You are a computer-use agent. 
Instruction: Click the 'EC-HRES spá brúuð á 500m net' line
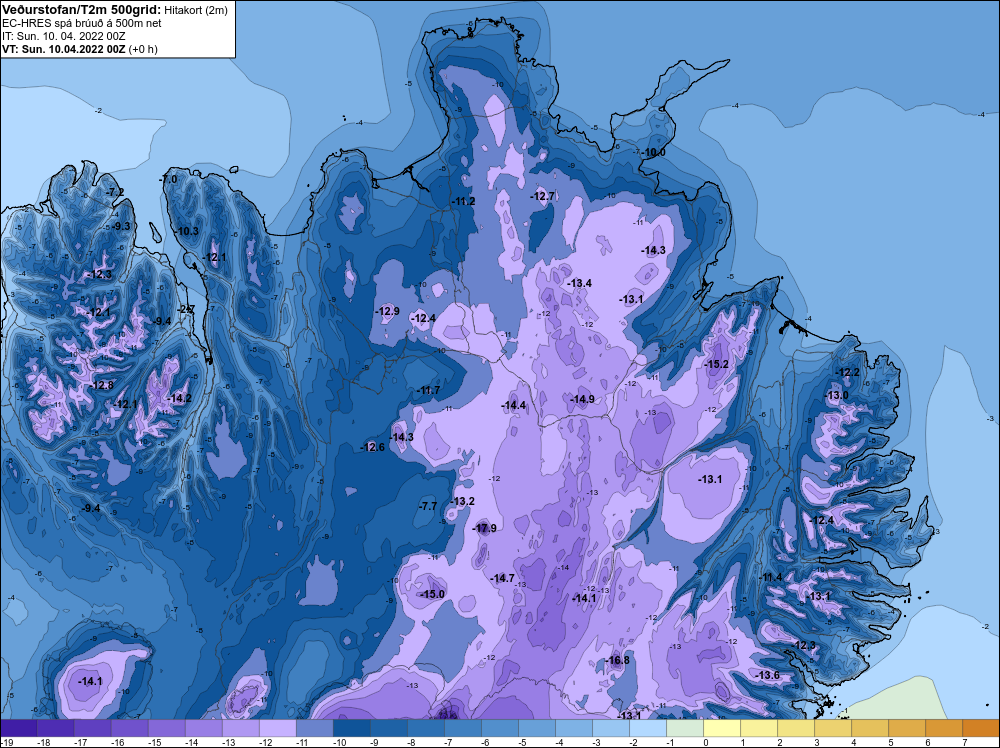[82, 23]
